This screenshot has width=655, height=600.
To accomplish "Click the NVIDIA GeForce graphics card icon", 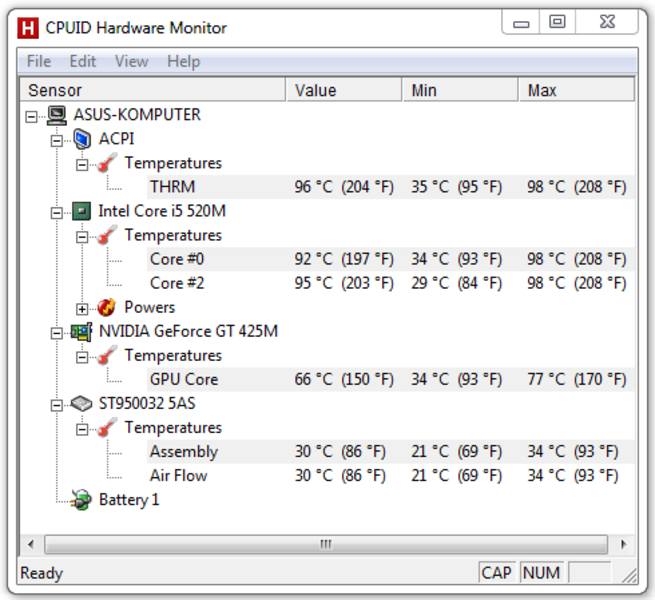I will pyautogui.click(x=81, y=332).
